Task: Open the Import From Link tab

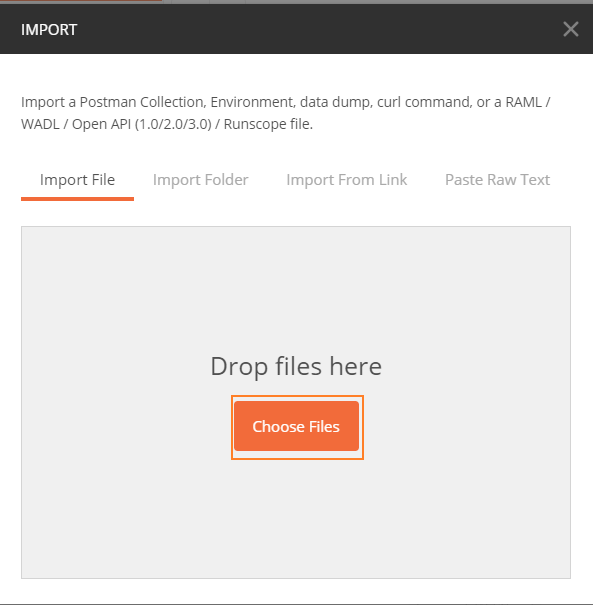Action: tap(346, 180)
